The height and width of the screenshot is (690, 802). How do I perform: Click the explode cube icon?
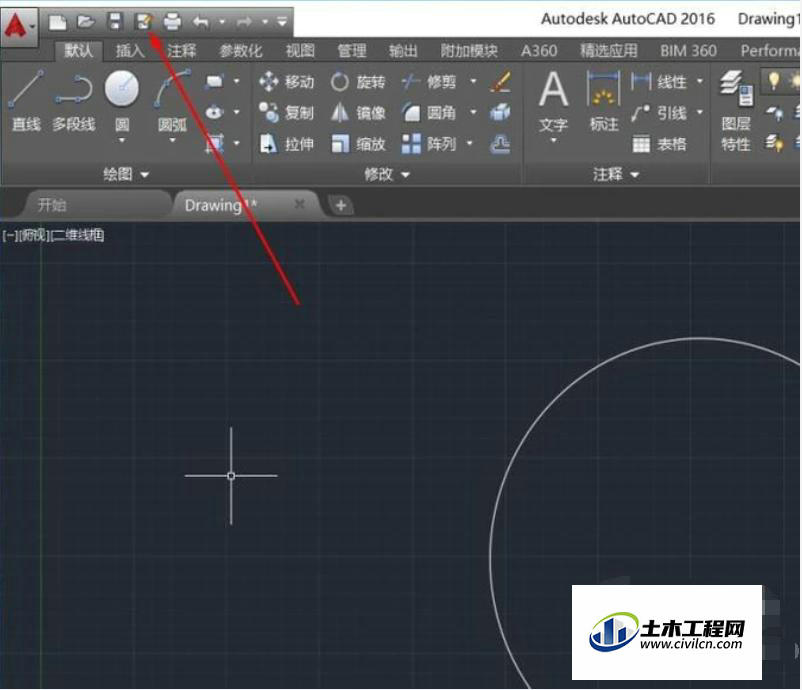pos(500,113)
